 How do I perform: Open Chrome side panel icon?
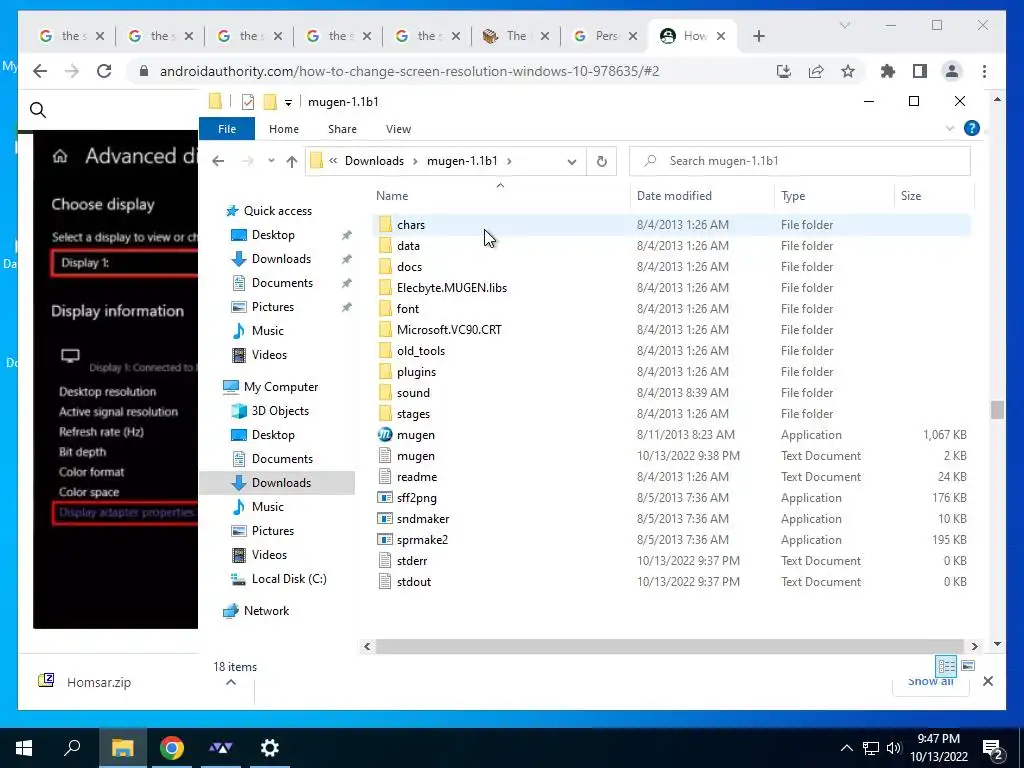(x=920, y=71)
